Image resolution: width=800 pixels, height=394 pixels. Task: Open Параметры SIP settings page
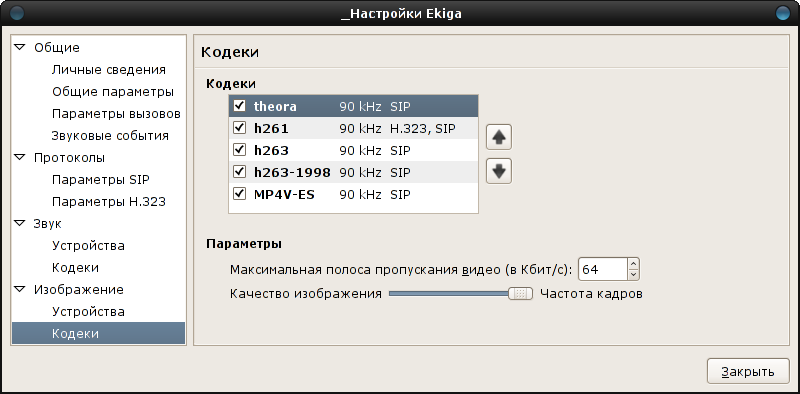coord(101,180)
